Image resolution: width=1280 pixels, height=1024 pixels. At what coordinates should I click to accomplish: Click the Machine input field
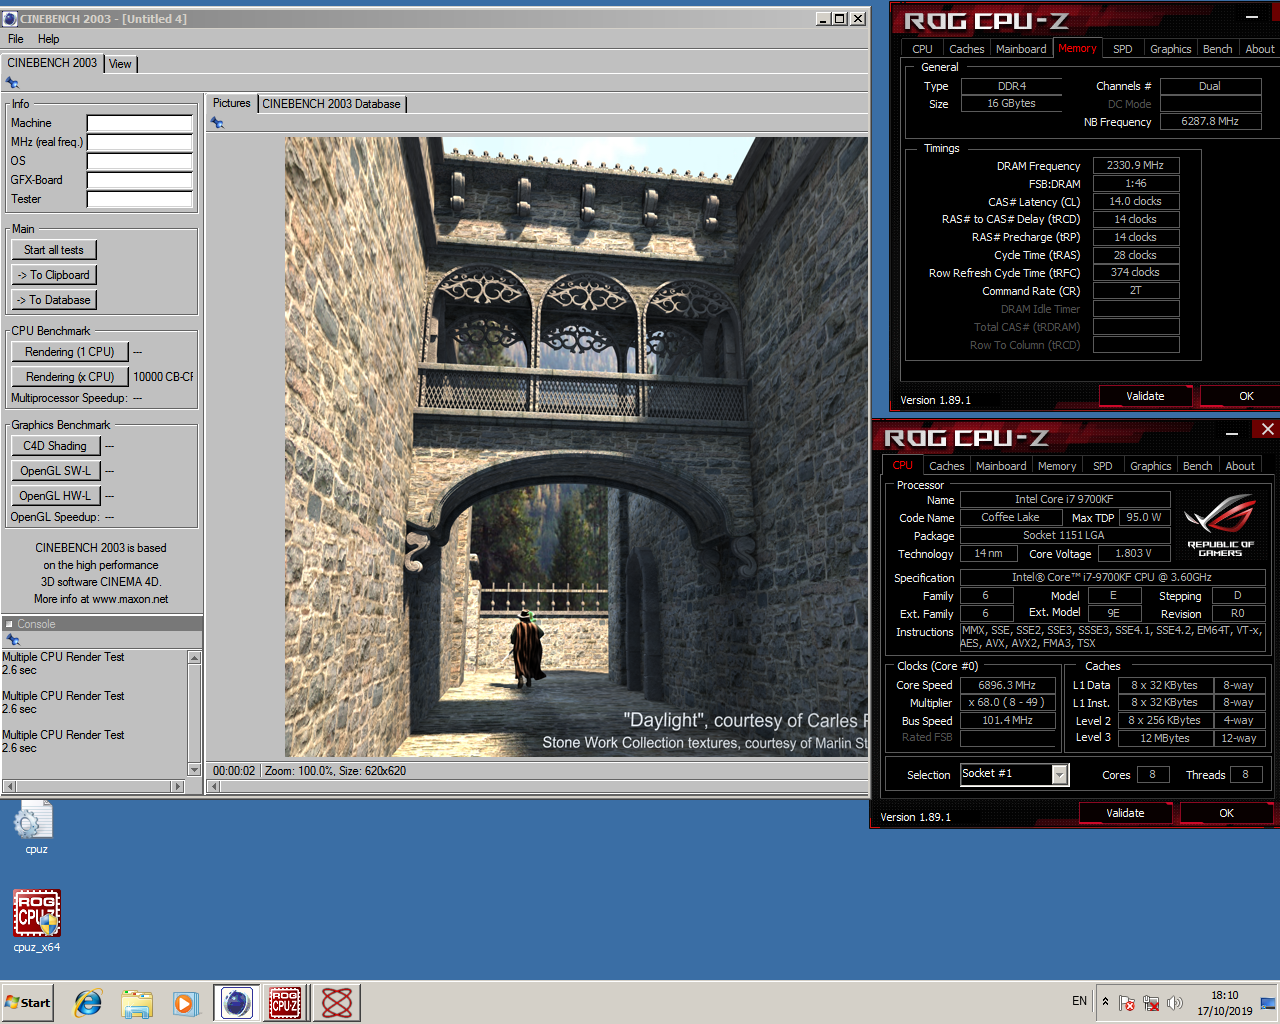139,123
